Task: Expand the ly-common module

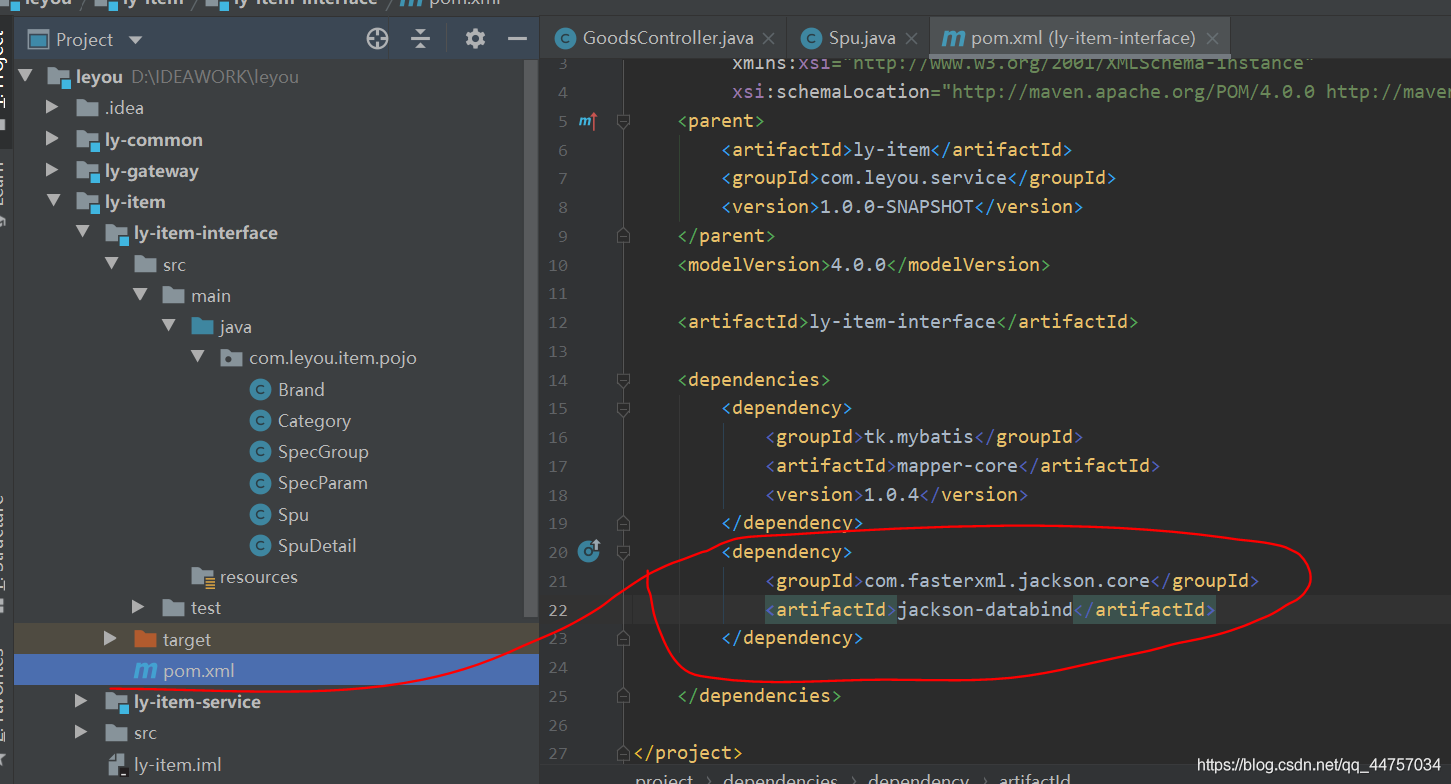Action: click(x=53, y=139)
